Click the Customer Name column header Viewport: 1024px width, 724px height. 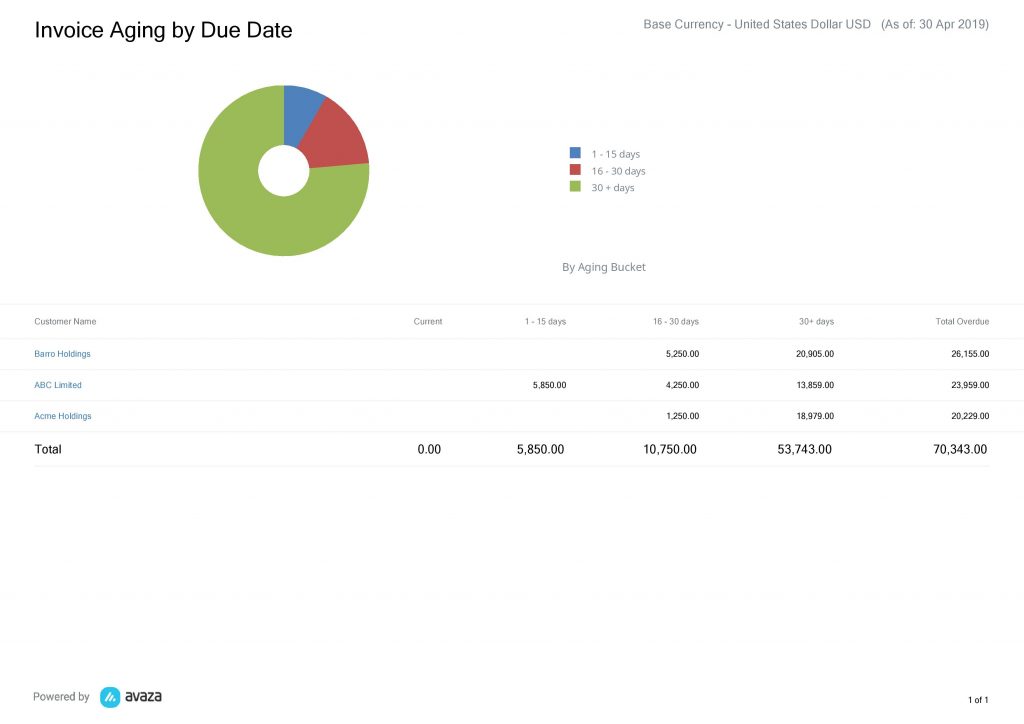click(65, 321)
